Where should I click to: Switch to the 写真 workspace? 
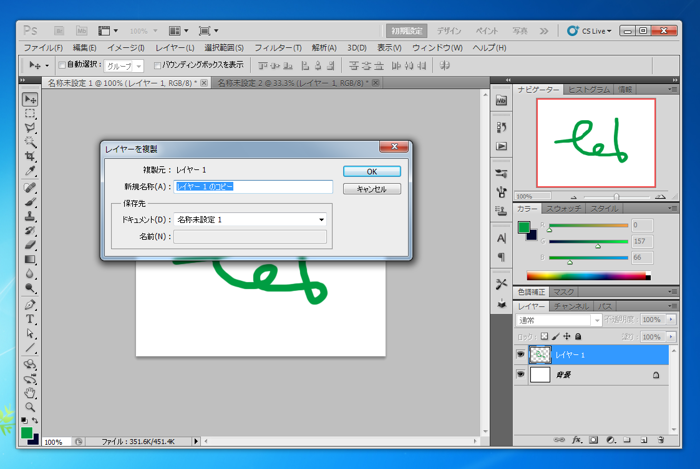coord(520,31)
